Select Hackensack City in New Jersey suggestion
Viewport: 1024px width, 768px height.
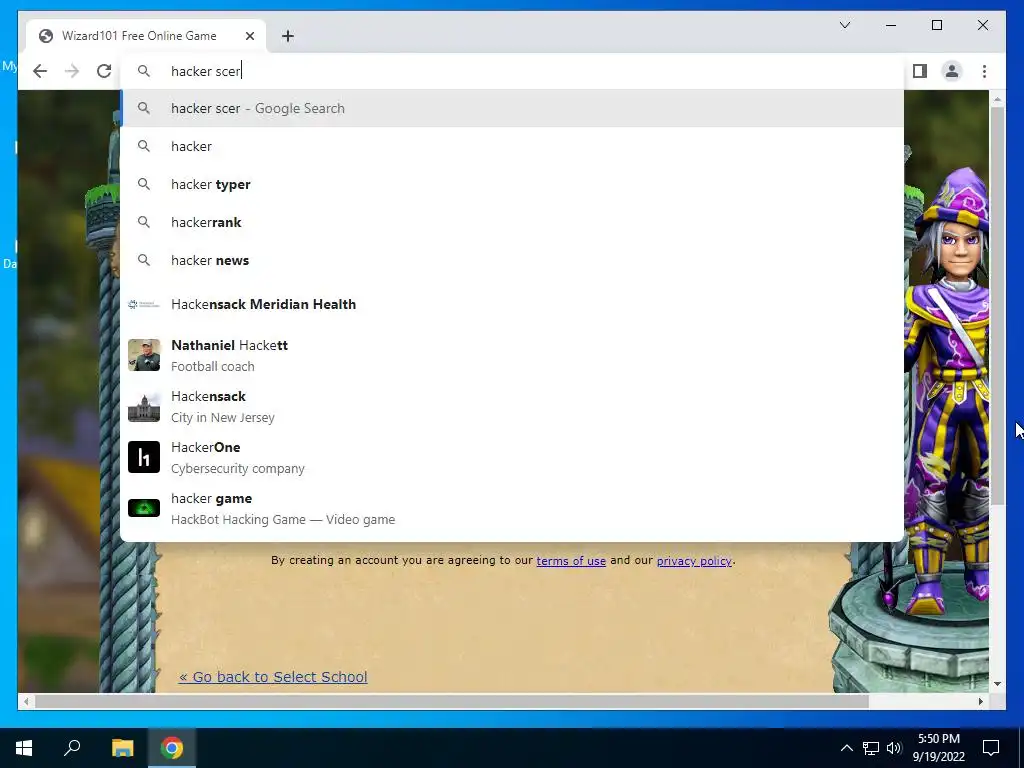(512, 406)
